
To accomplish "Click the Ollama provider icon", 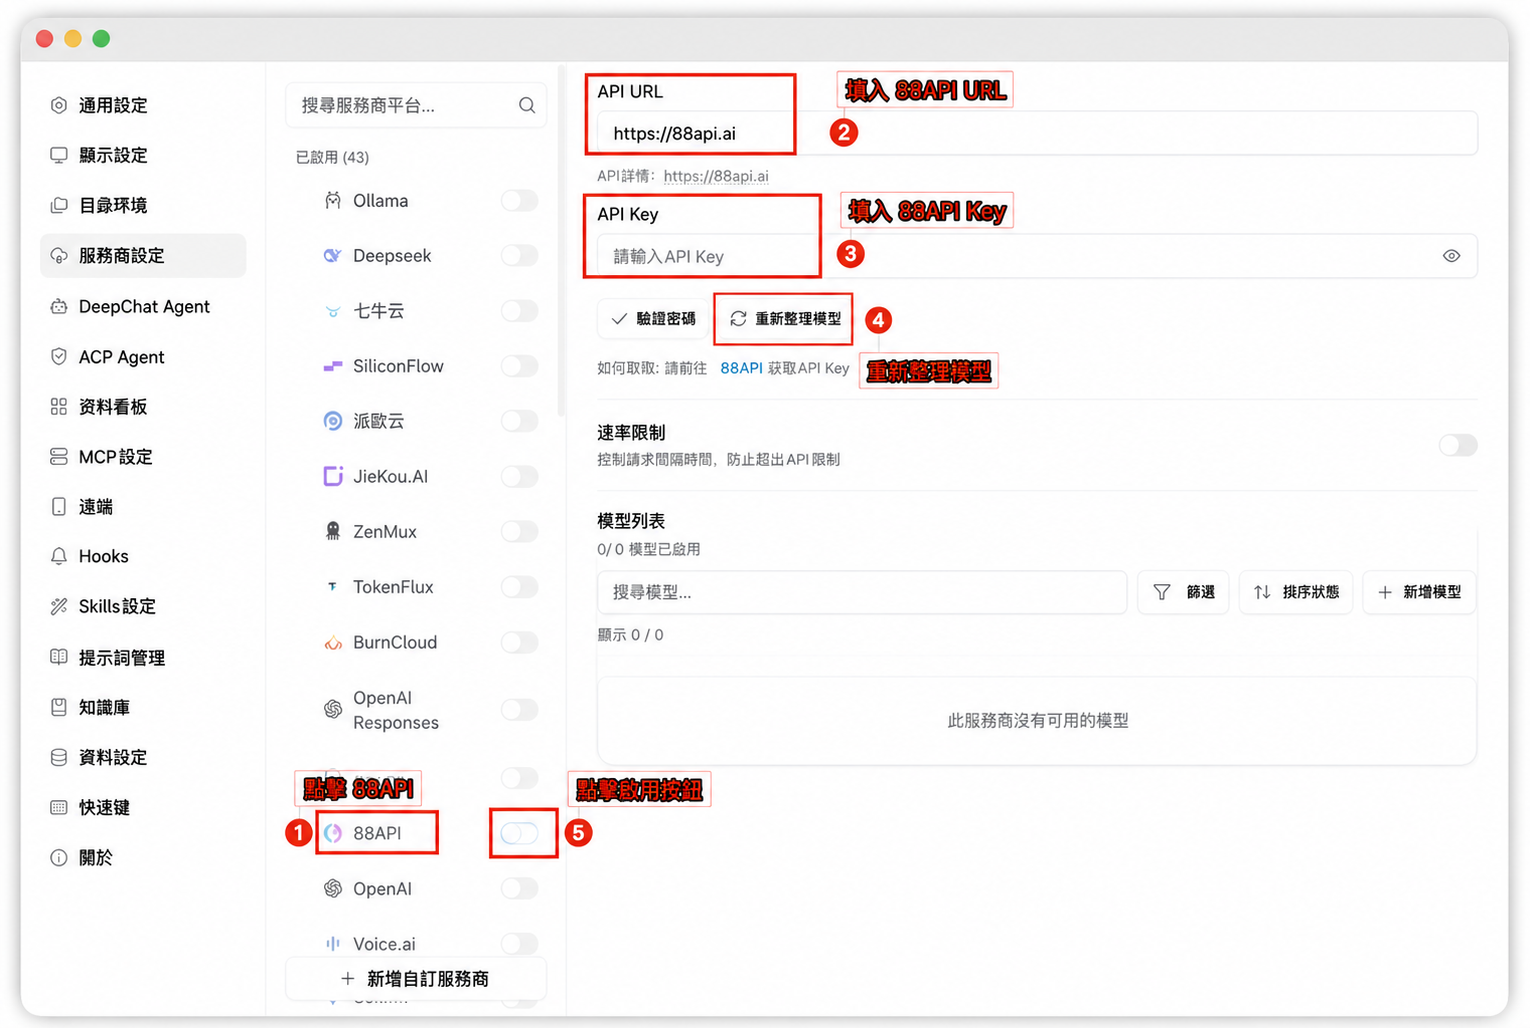I will pos(333,201).
